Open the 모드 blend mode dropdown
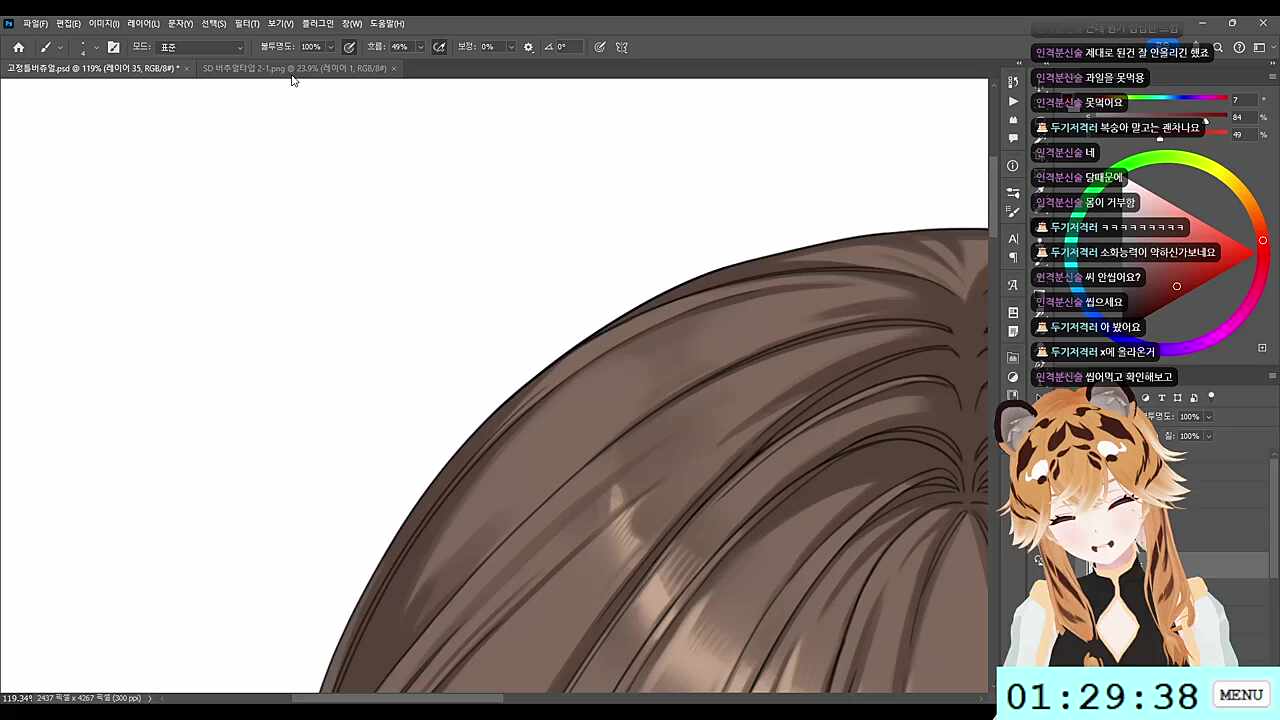This screenshot has width=1280, height=720. 201,47
